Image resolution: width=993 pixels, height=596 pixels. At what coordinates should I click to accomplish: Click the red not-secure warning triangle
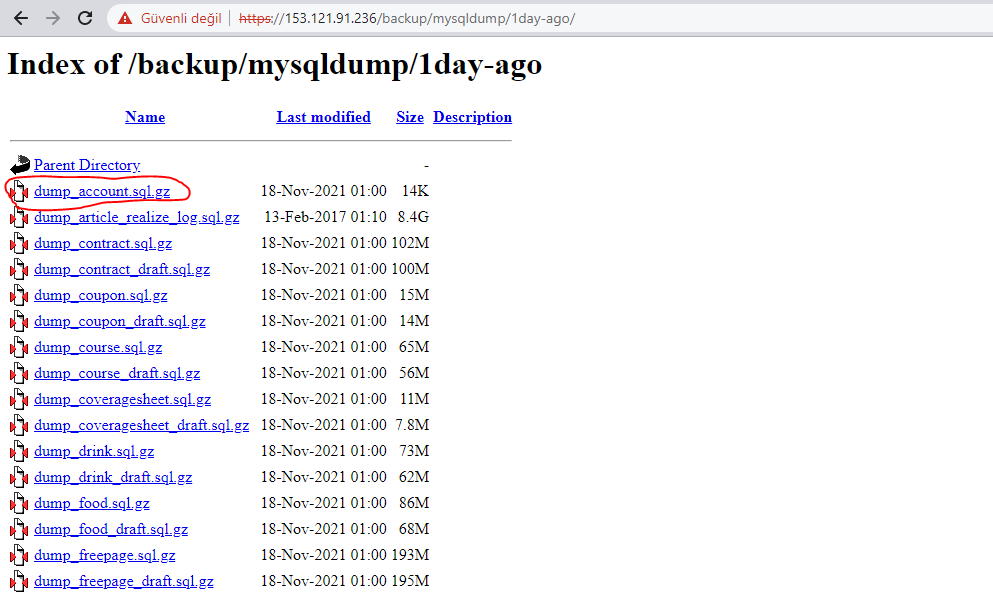pos(125,18)
